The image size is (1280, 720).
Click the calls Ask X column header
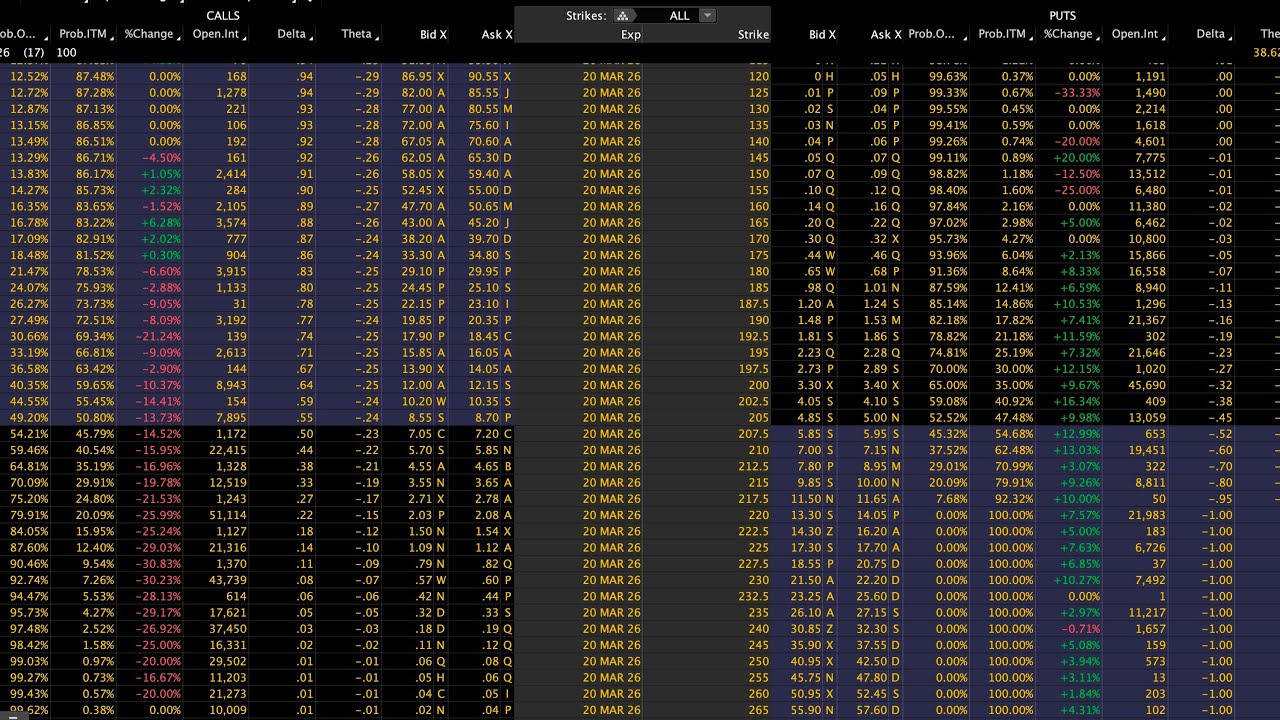496,35
